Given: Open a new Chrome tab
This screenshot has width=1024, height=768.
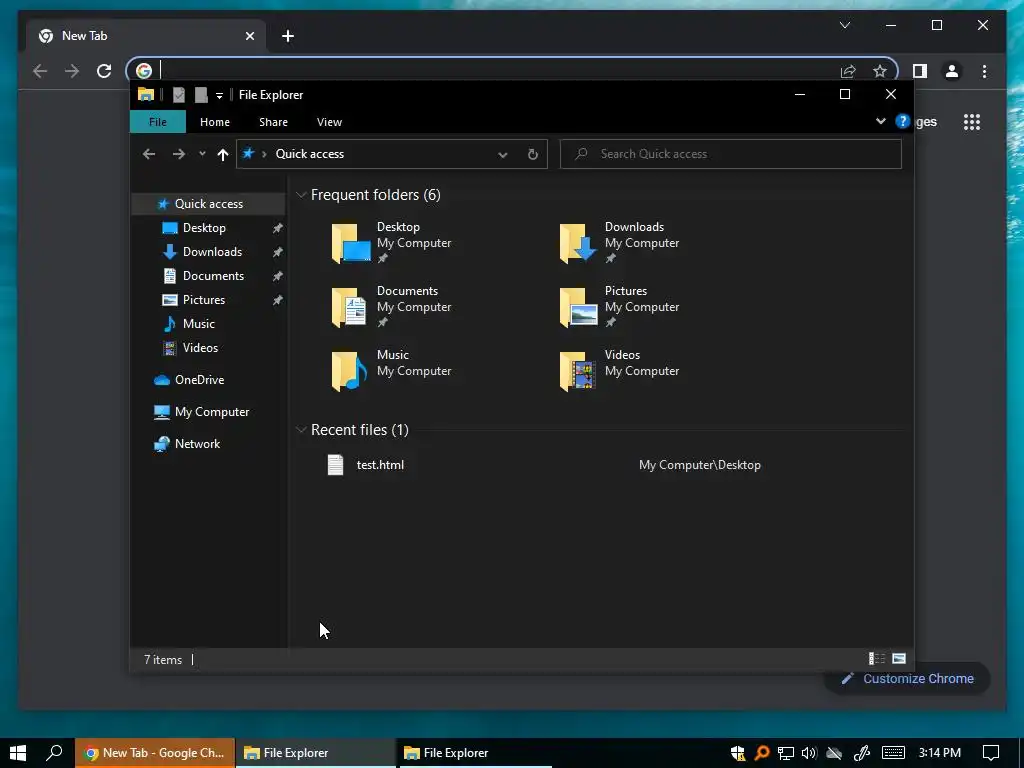Looking at the screenshot, I should pos(288,36).
